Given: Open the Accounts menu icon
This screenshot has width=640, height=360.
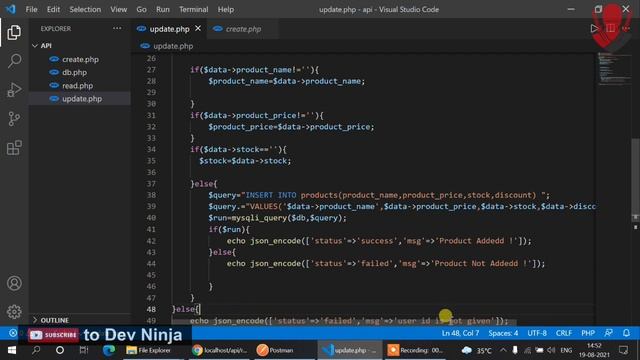Looking at the screenshot, I should pos(14,283).
